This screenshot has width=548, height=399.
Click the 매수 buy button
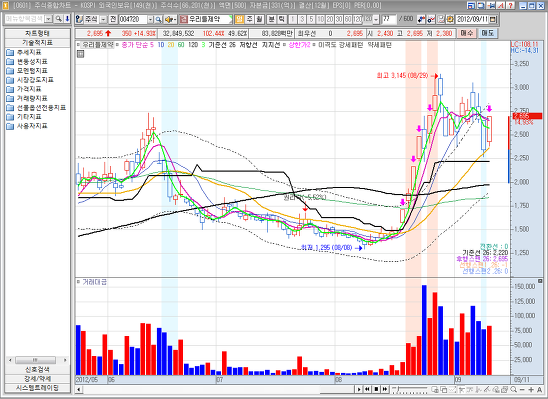click(x=467, y=33)
